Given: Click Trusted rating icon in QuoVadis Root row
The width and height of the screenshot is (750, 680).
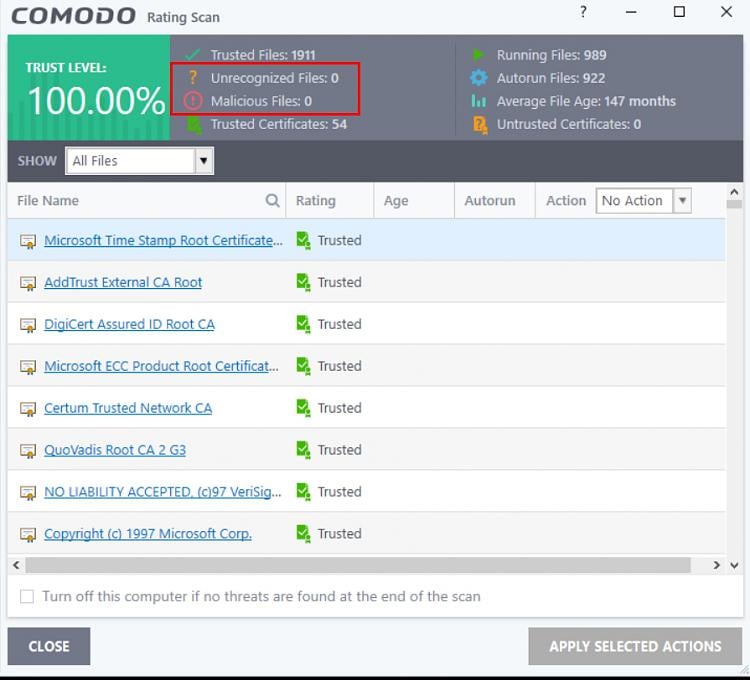Looking at the screenshot, I should (x=303, y=450).
